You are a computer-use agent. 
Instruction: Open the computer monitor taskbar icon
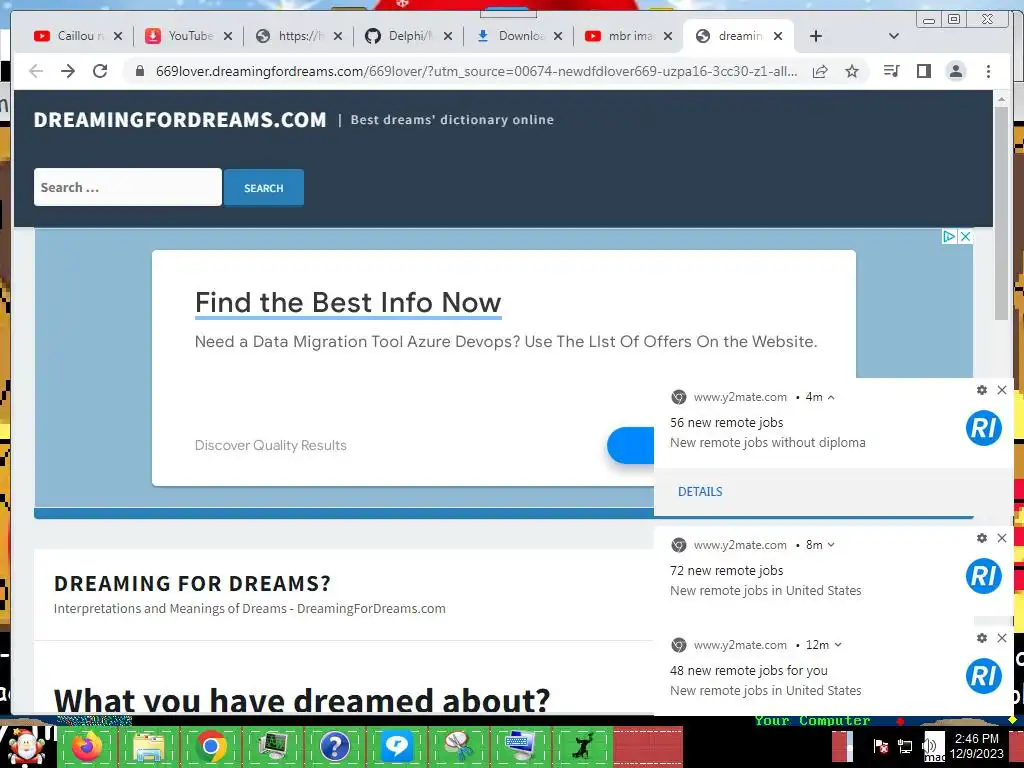[x=272, y=746]
